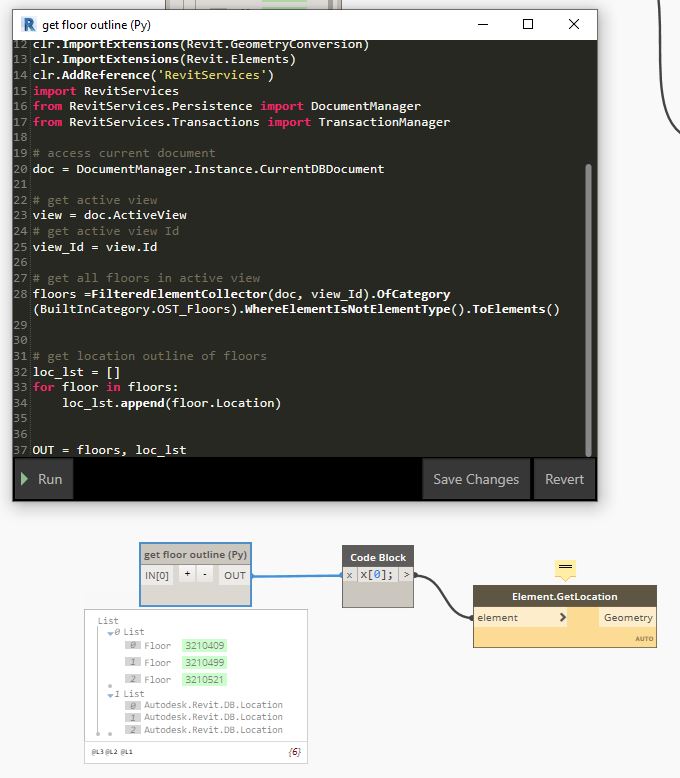Click index 1 Autodesk.Revit.DB.Location row

point(204,717)
